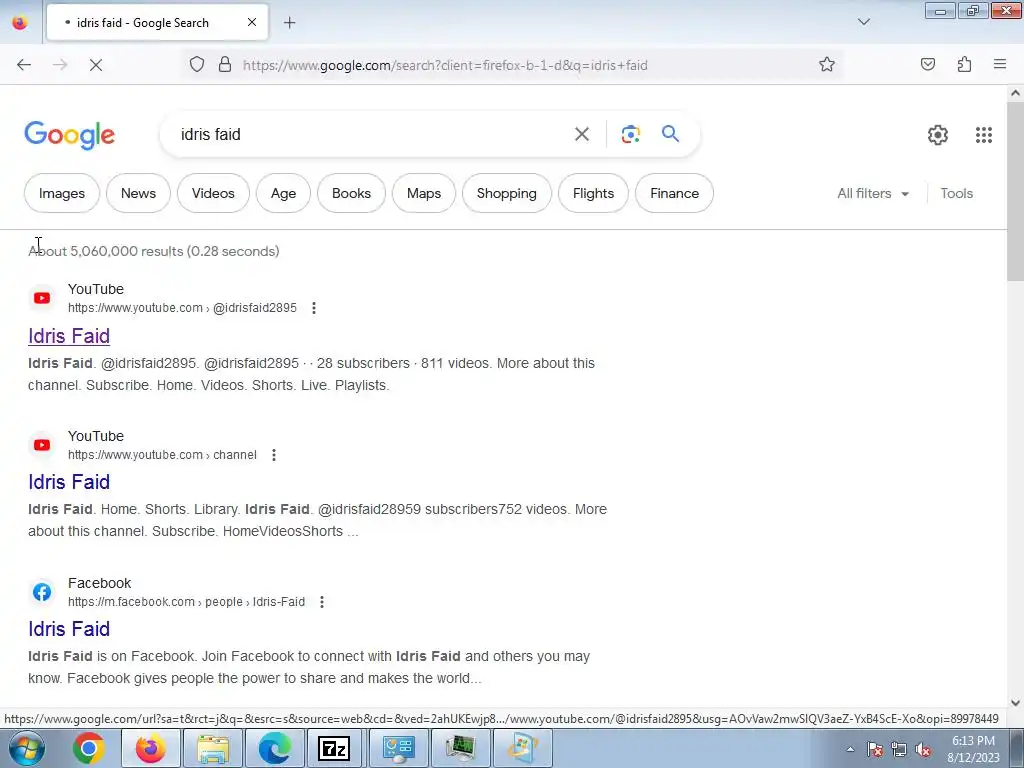1024x768 pixels.
Task: Open options for YouTube channel result
Action: tap(274, 455)
